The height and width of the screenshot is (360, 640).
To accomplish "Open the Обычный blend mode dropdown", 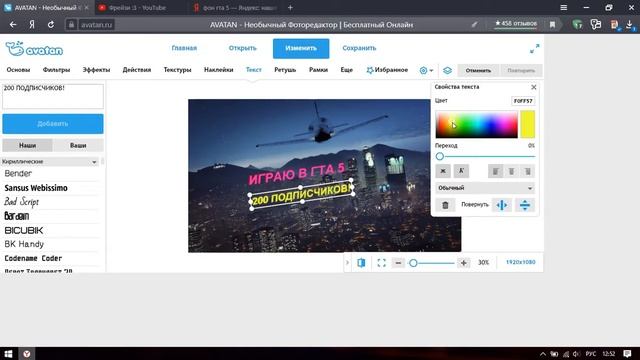I will (485, 188).
